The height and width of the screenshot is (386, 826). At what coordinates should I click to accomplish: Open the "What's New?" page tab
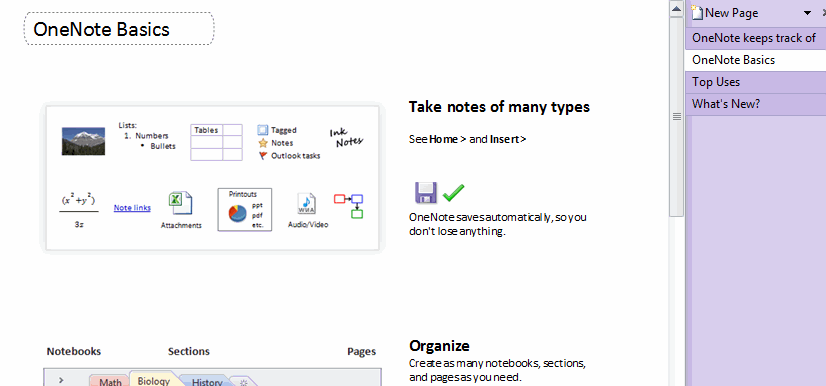pyautogui.click(x=755, y=104)
